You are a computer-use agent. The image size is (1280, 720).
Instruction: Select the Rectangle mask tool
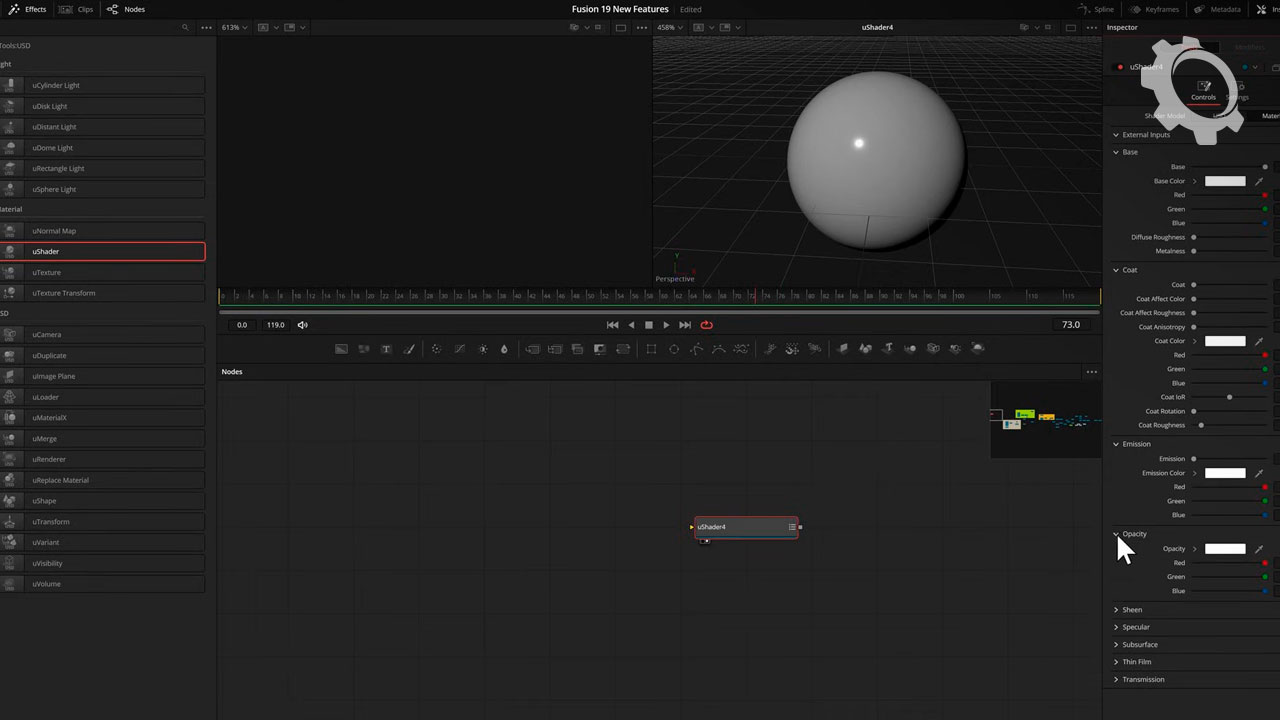tap(651, 349)
